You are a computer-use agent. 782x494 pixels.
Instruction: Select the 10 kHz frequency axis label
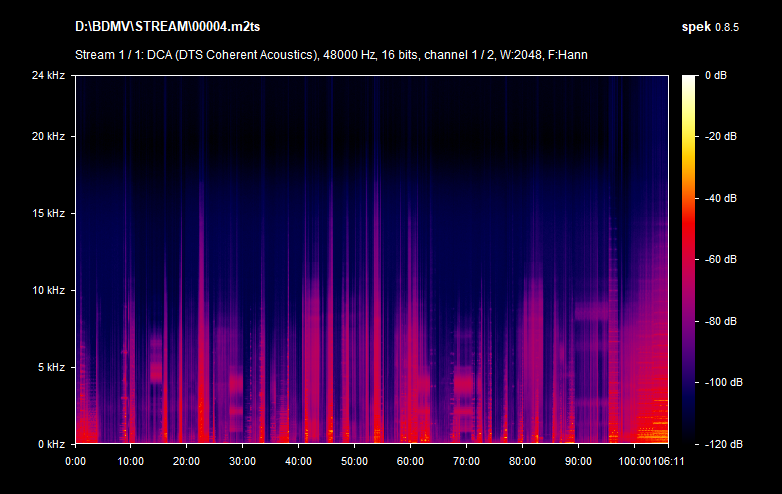click(x=48, y=290)
